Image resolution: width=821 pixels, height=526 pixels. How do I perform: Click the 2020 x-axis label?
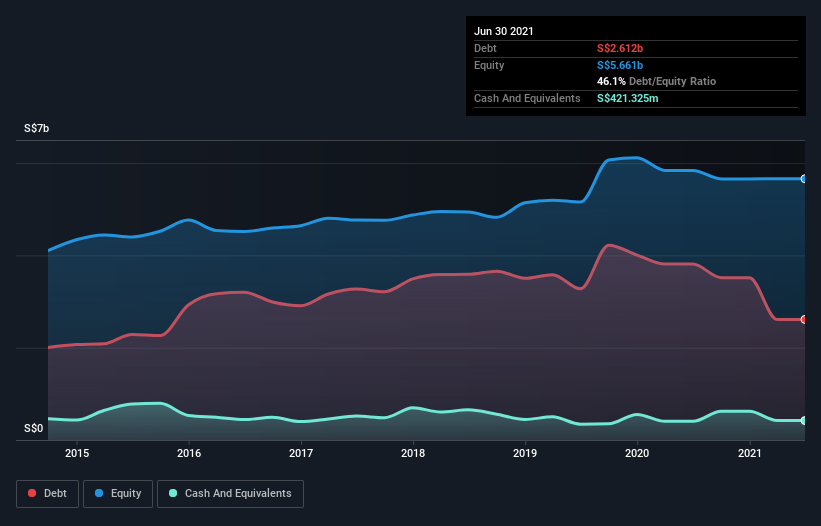click(637, 453)
